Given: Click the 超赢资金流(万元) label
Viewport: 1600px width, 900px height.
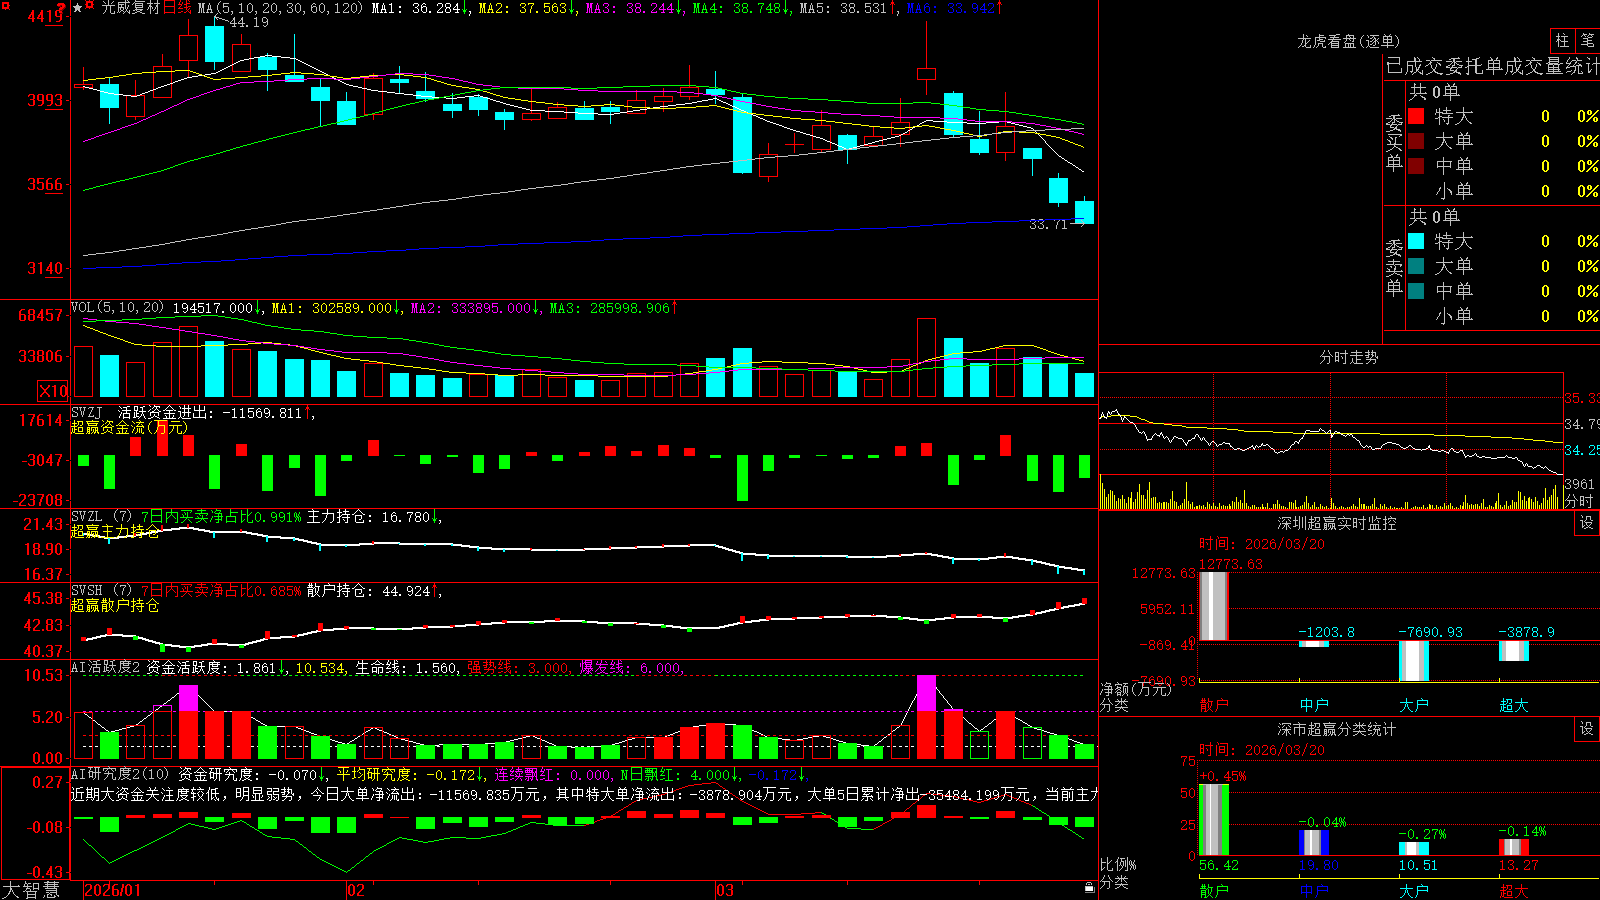Looking at the screenshot, I should click(129, 427).
